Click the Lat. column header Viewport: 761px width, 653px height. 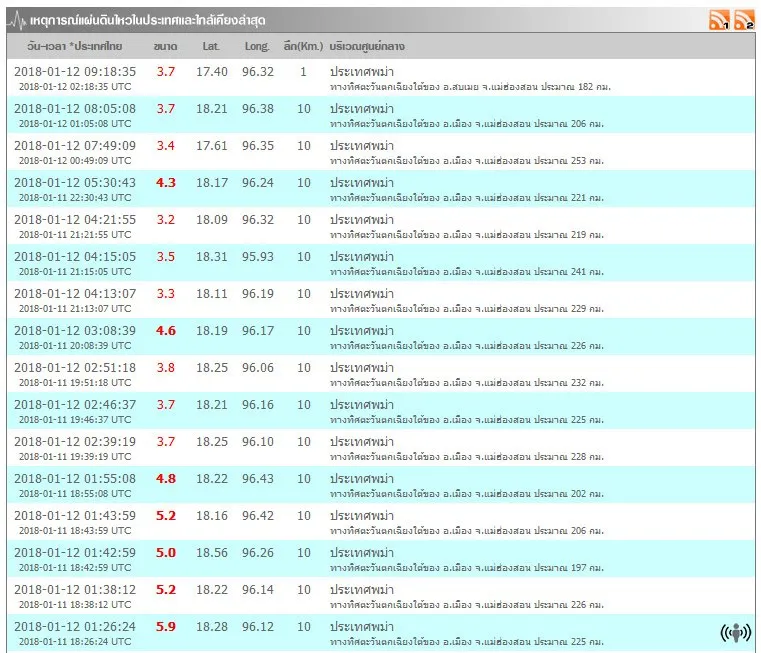tap(211, 47)
